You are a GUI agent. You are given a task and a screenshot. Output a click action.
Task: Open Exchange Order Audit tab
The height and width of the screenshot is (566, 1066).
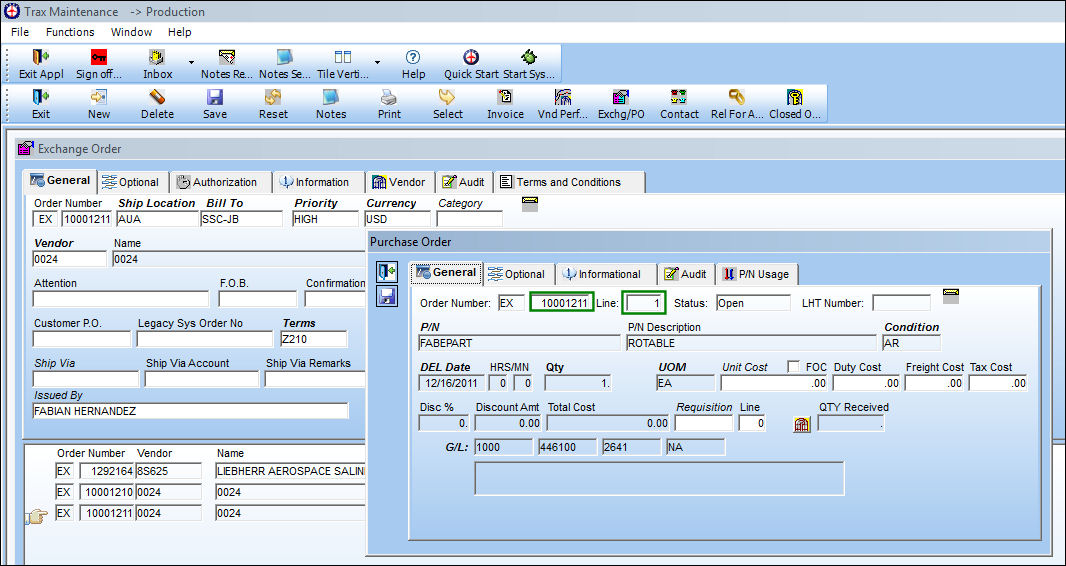pos(464,182)
